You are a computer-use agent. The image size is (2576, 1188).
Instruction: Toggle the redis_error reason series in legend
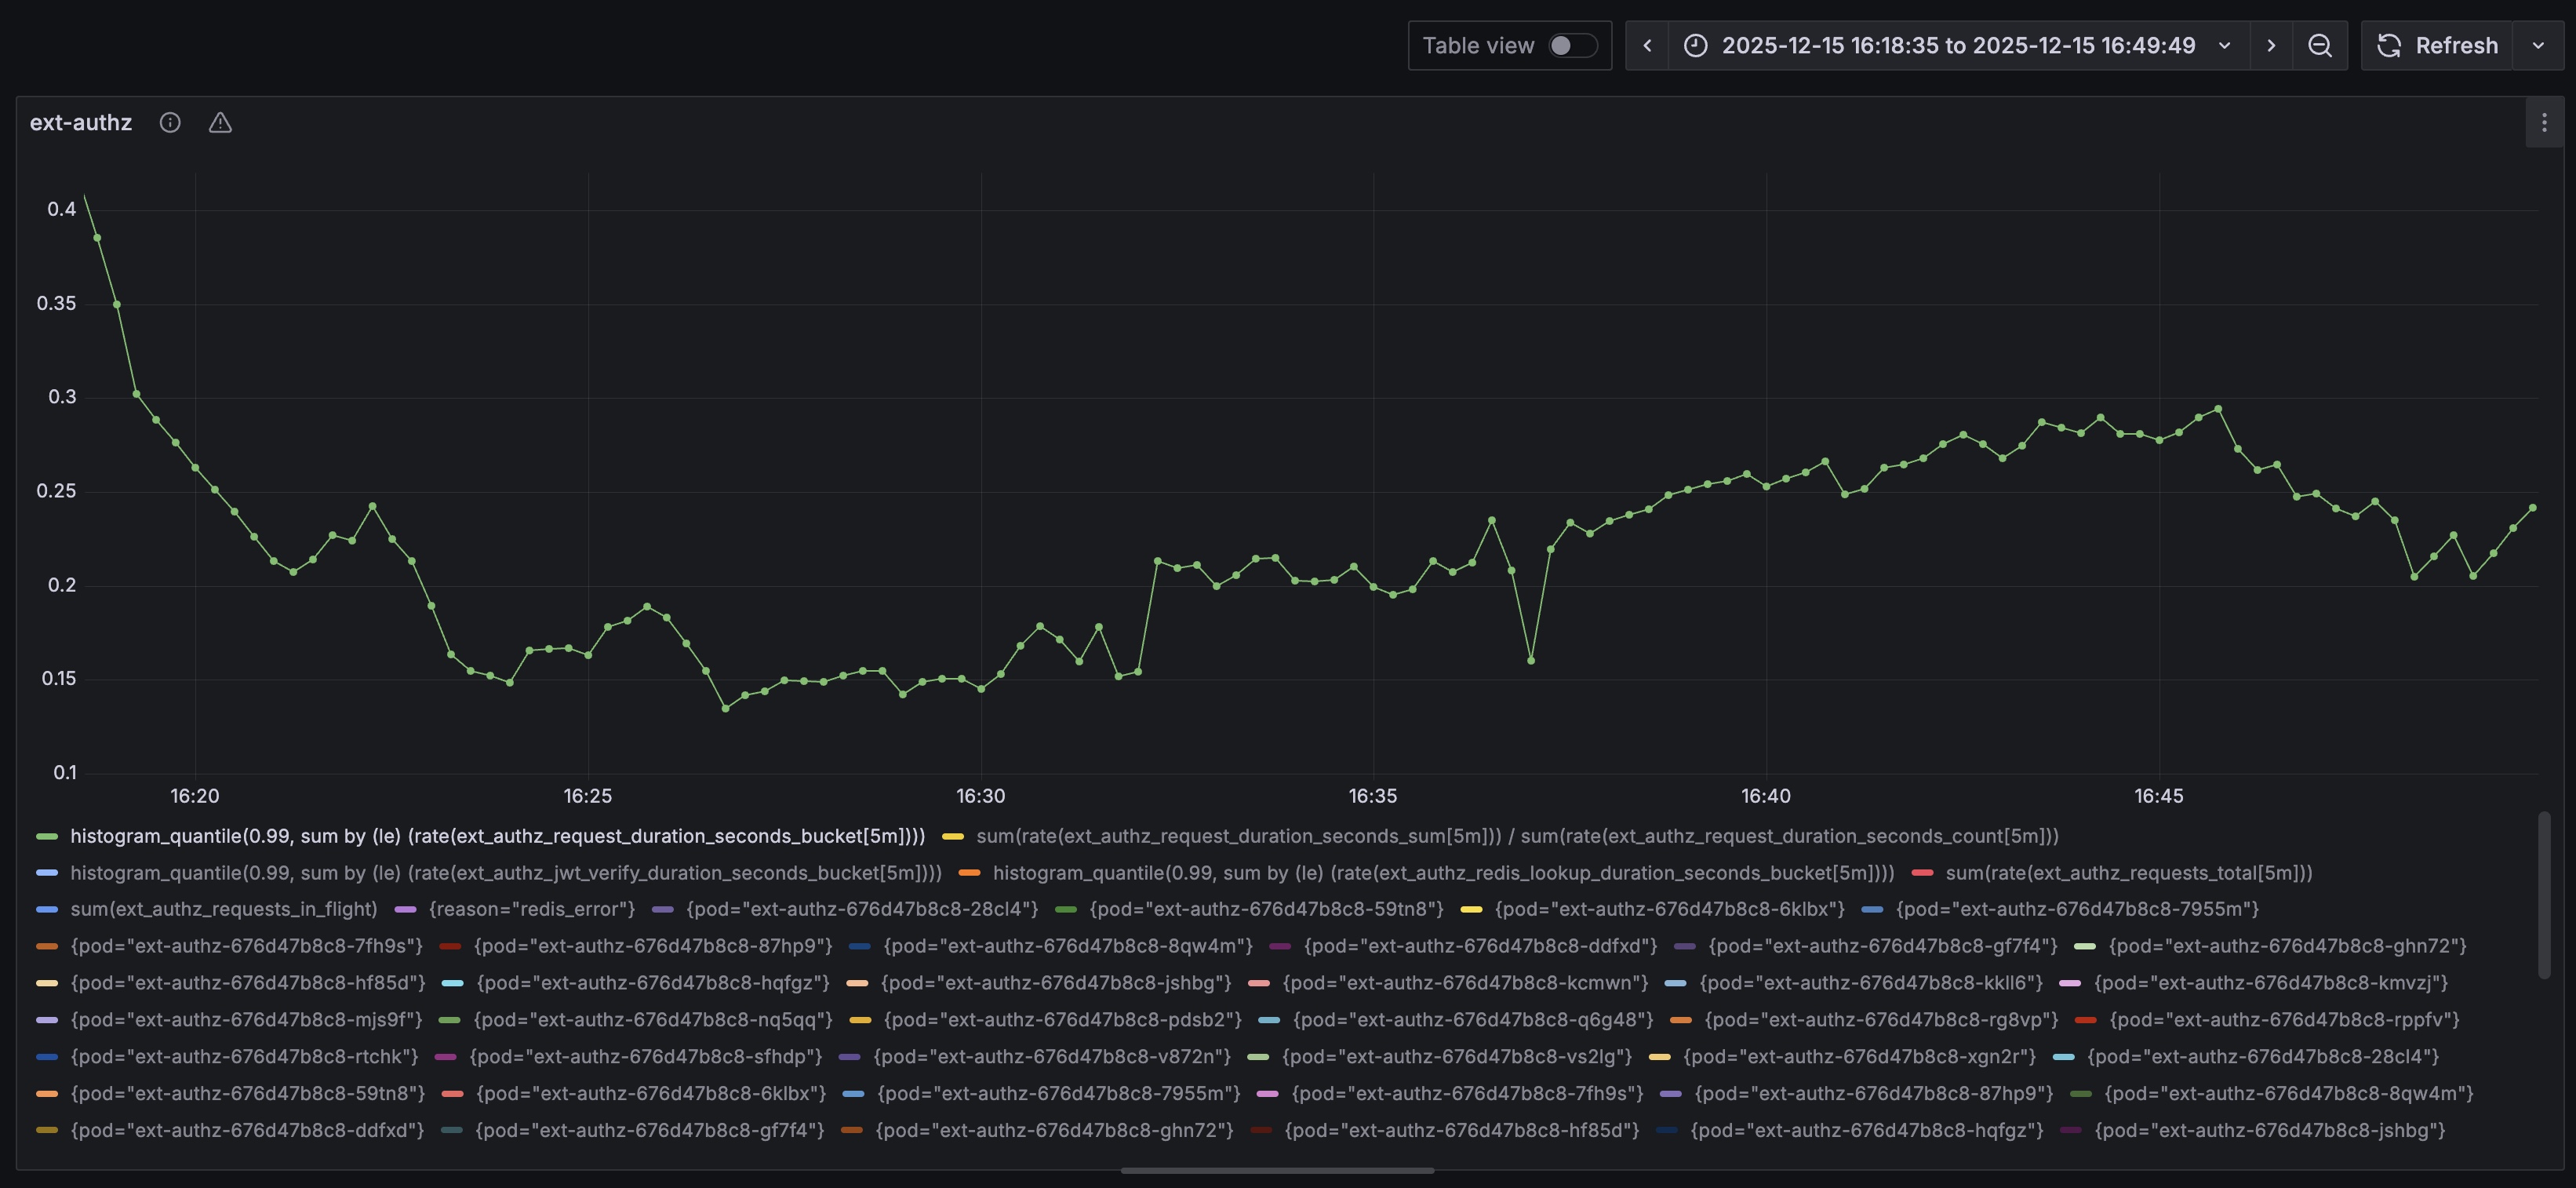click(x=531, y=909)
